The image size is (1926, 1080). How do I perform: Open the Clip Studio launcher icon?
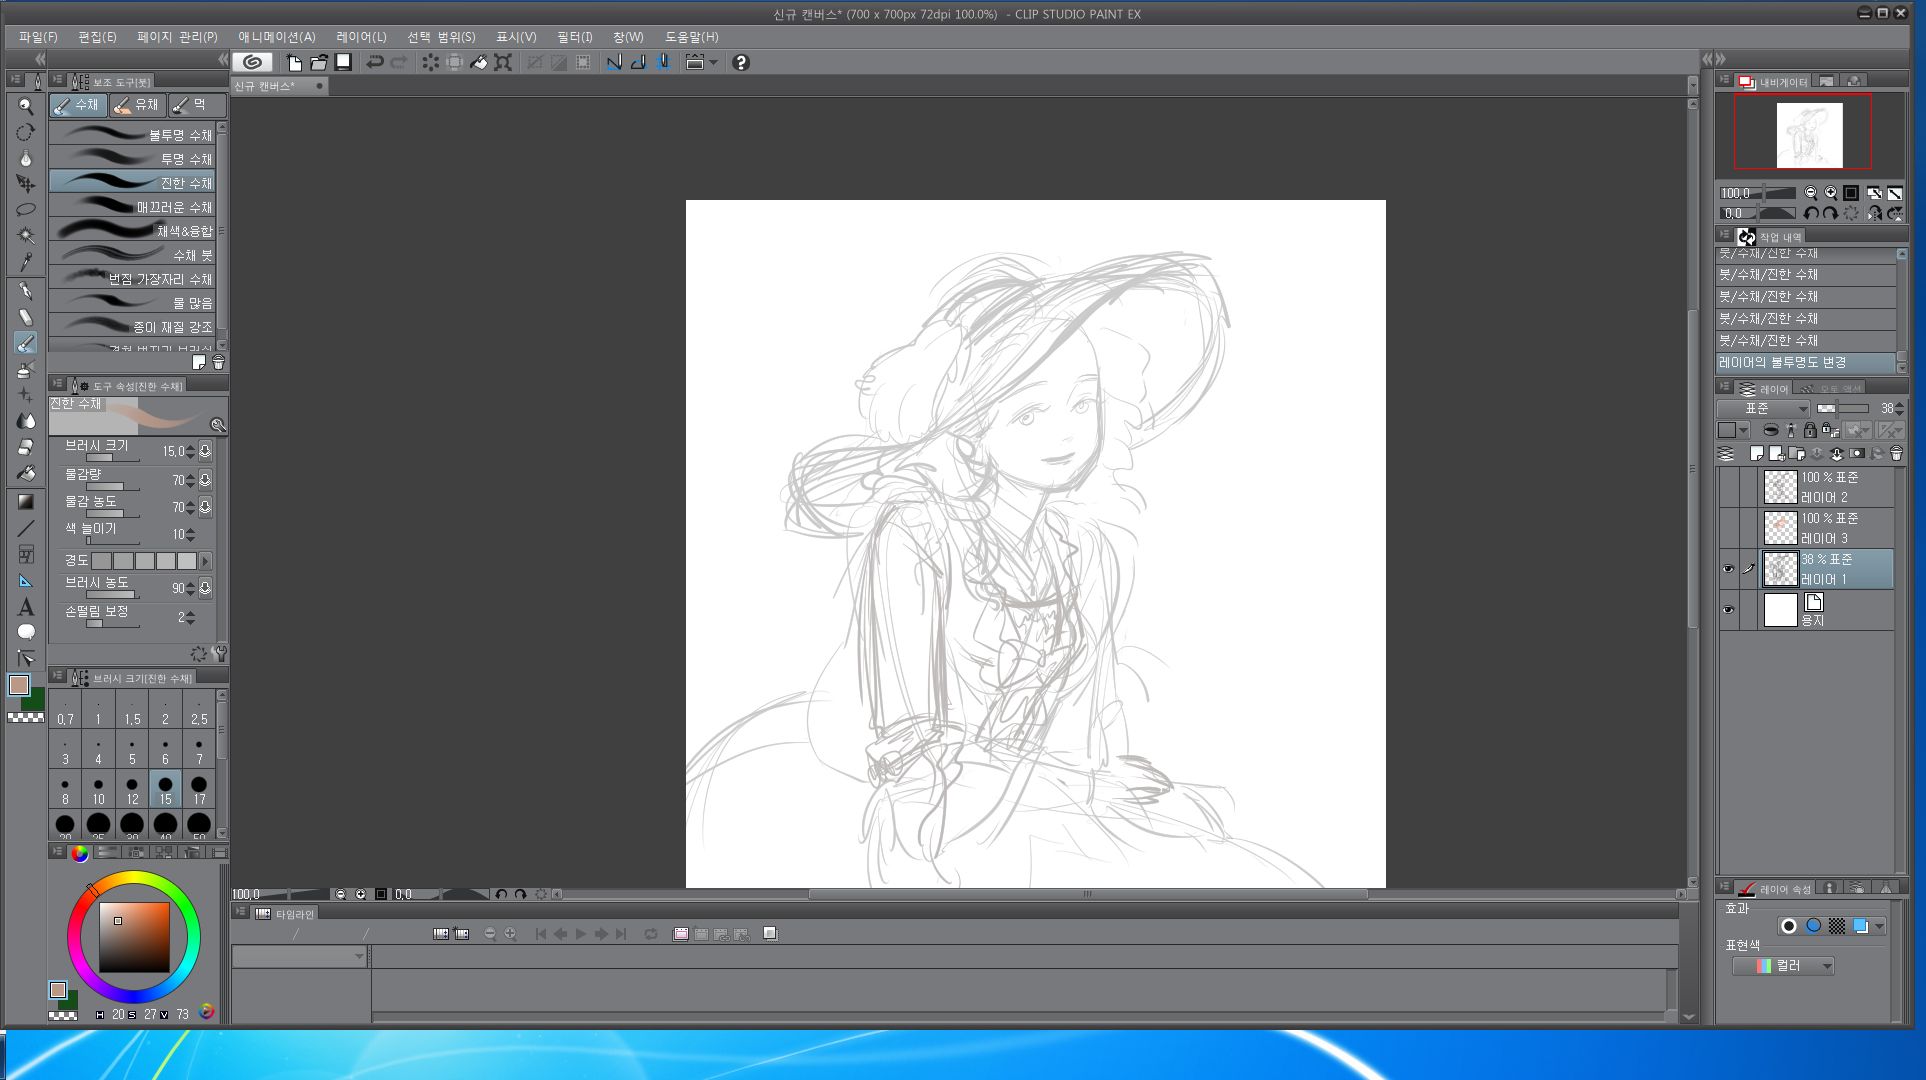pyautogui.click(x=253, y=62)
